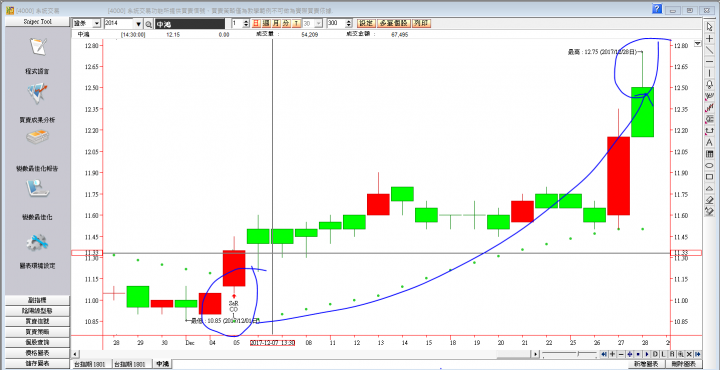Select the horizontal line tool

click(709, 61)
